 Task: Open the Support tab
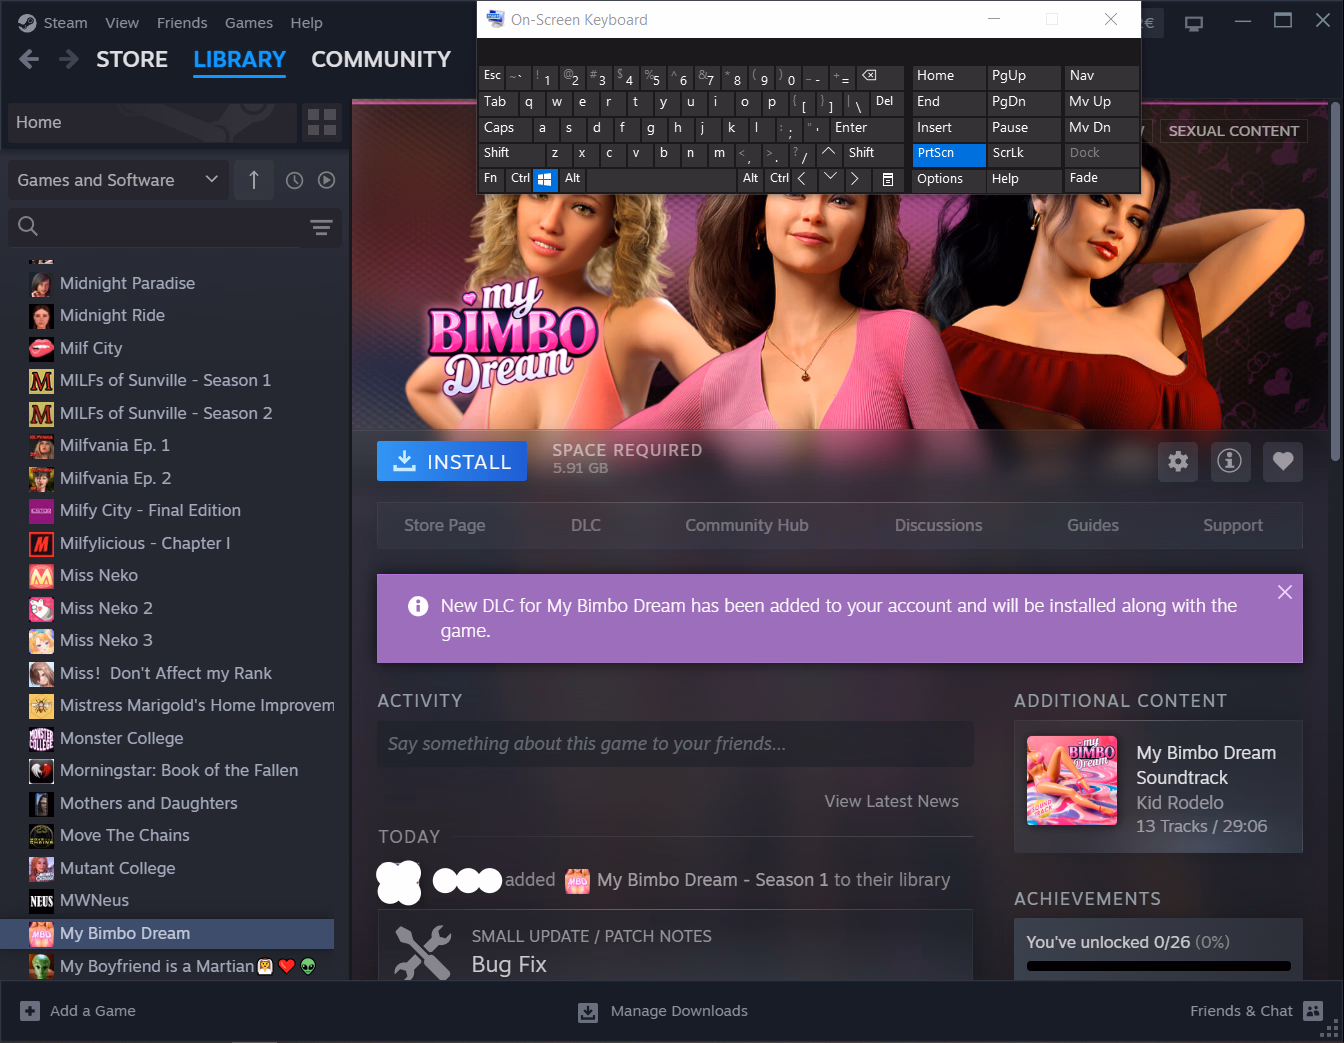[1233, 526]
